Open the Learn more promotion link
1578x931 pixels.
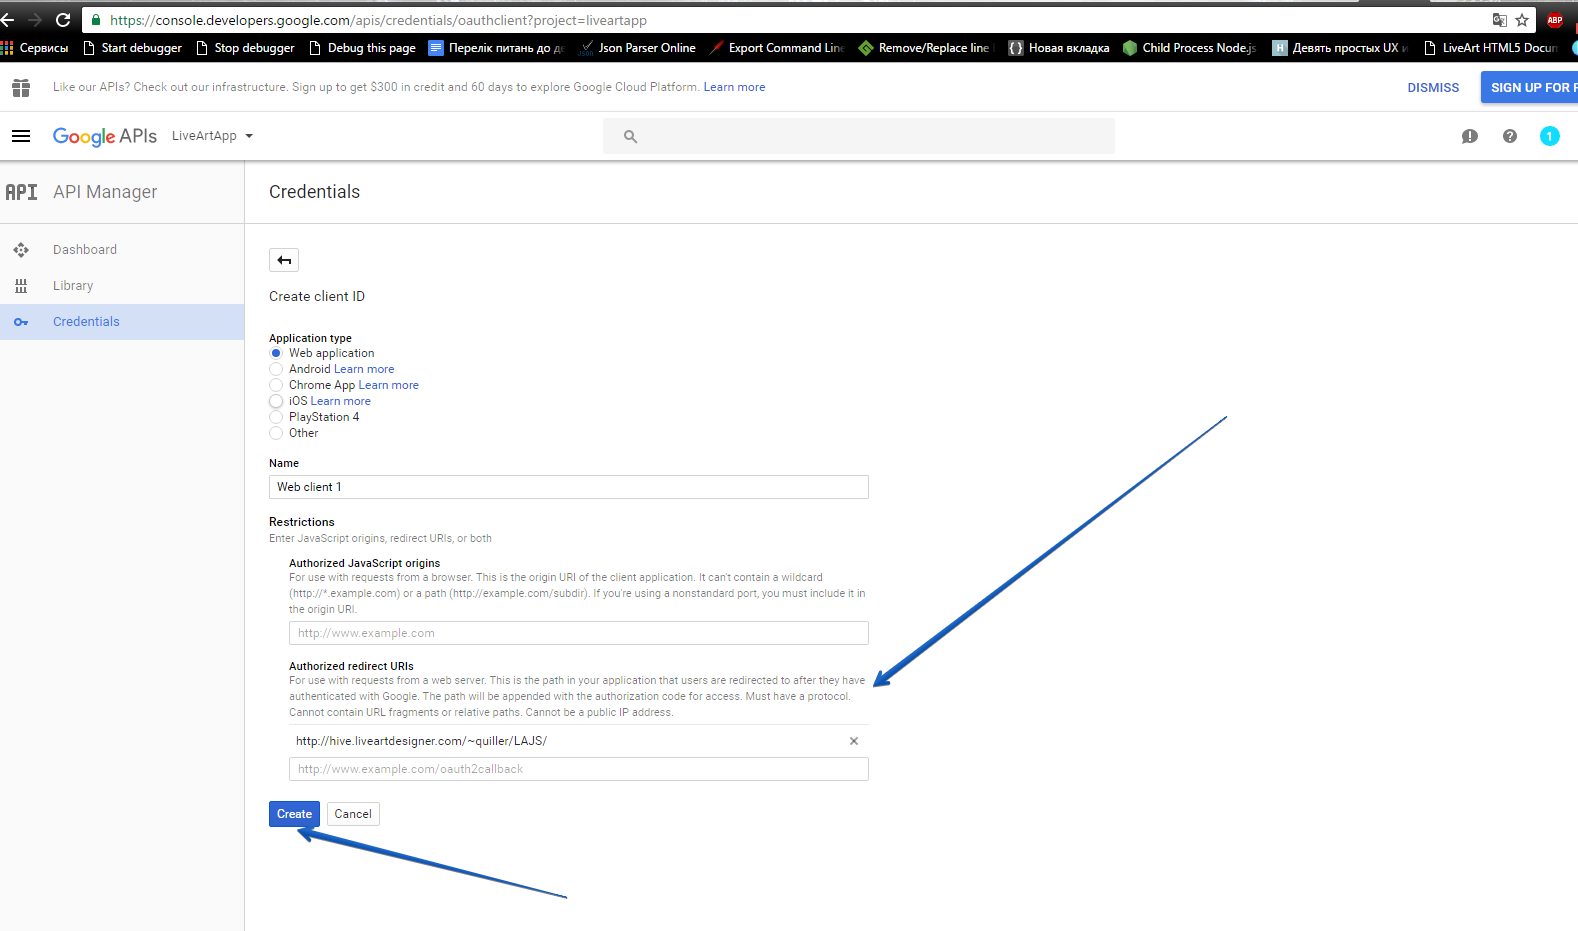click(734, 87)
